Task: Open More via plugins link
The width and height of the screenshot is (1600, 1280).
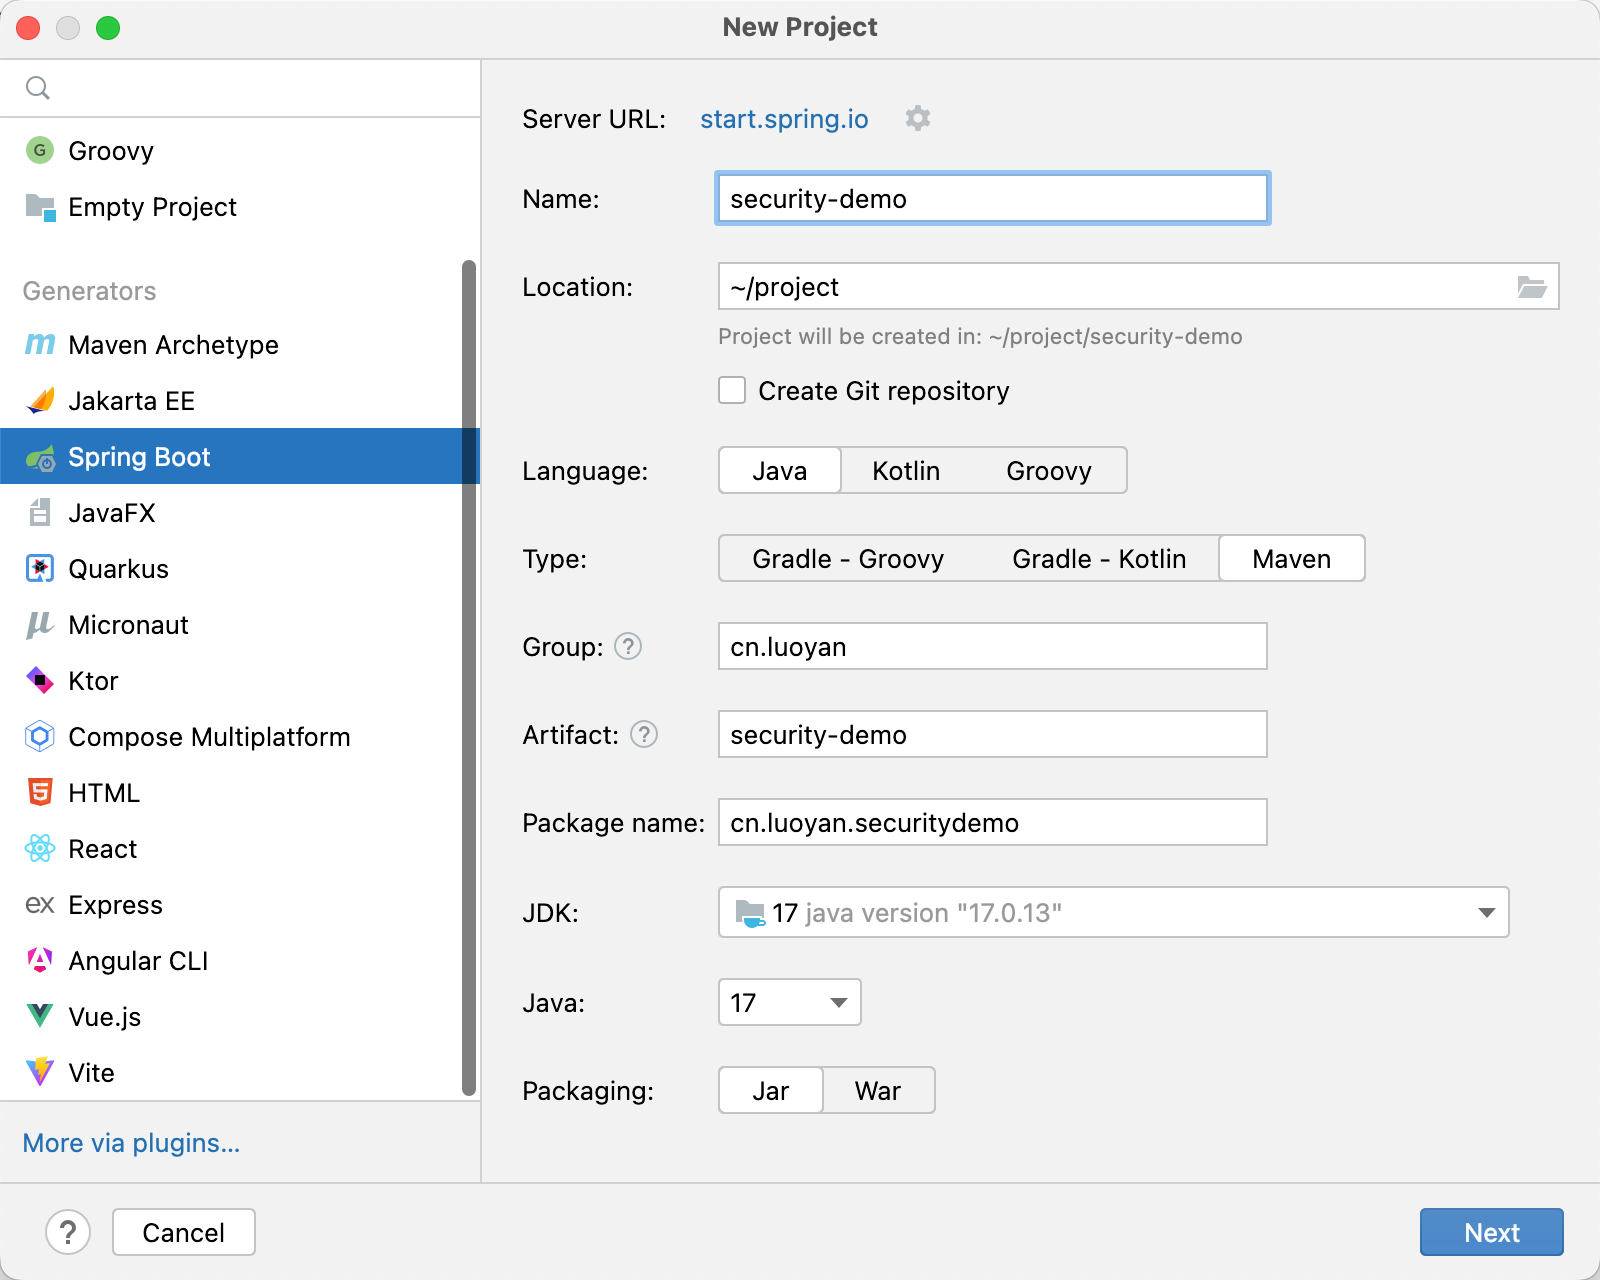Action: coord(131,1143)
